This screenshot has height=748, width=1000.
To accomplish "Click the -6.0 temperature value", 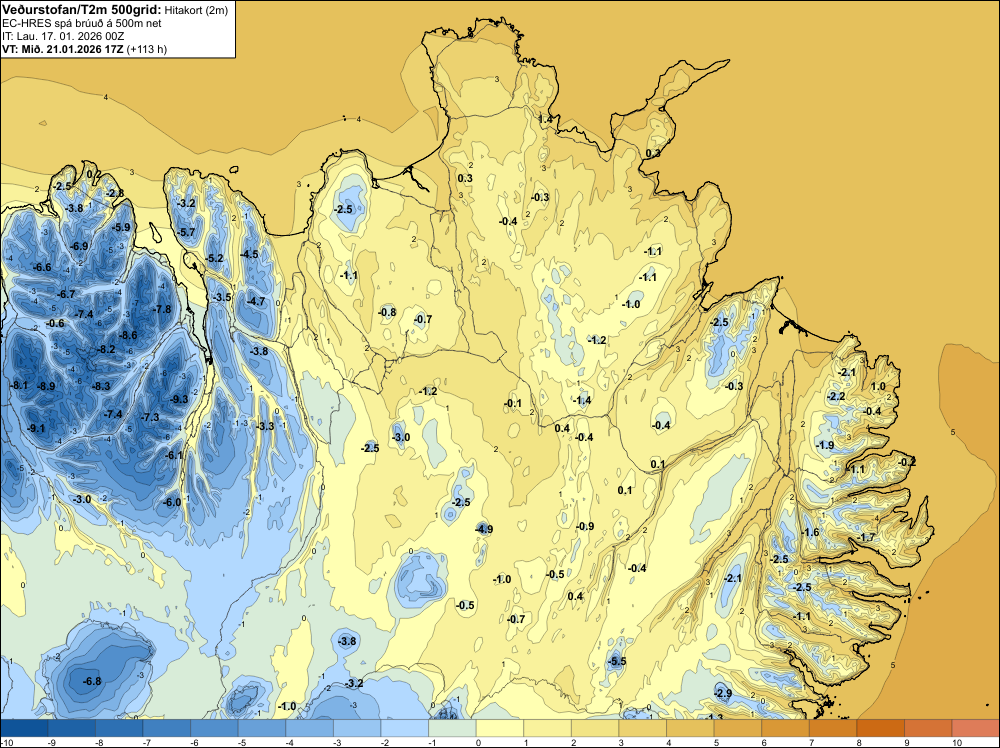I will [172, 502].
